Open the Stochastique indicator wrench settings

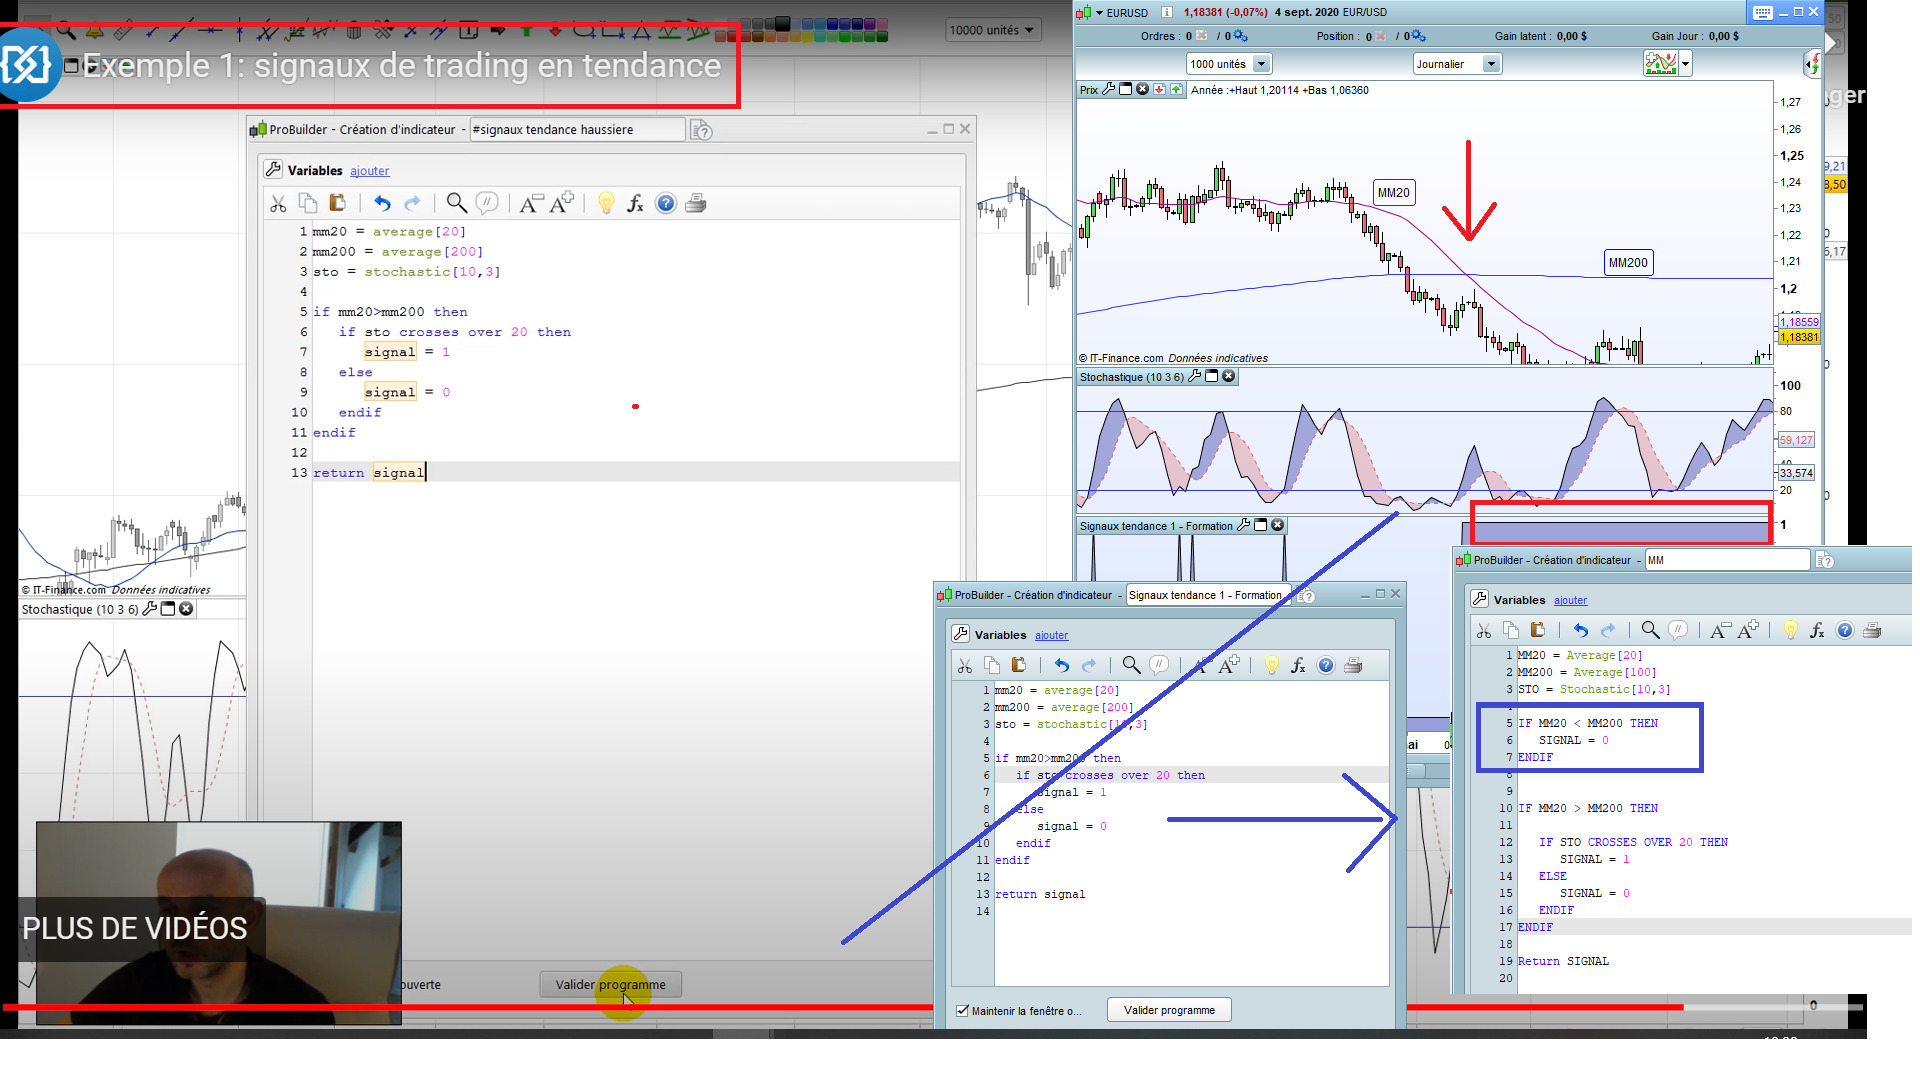(x=1194, y=377)
